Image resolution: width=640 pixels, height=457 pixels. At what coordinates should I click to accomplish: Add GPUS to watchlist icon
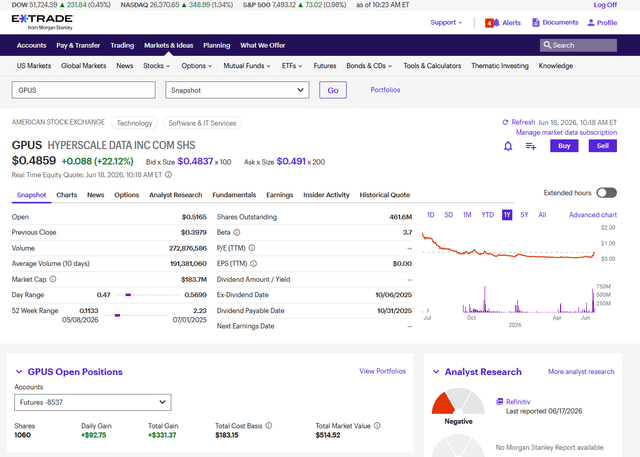pos(531,146)
